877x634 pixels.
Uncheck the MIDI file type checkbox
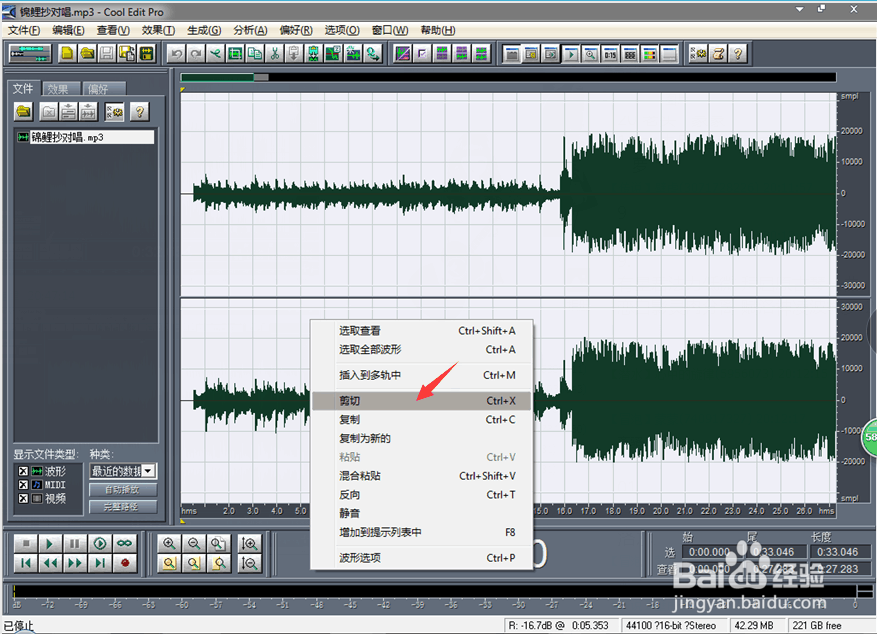(x=23, y=485)
